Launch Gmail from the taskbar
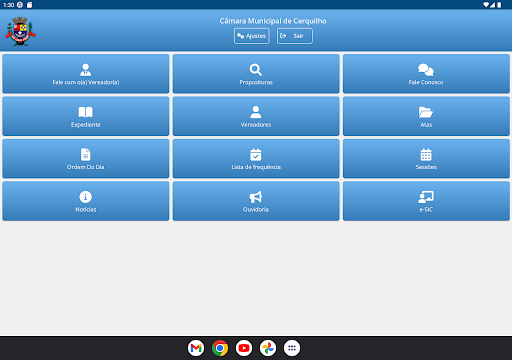The image size is (512, 360). (196, 348)
